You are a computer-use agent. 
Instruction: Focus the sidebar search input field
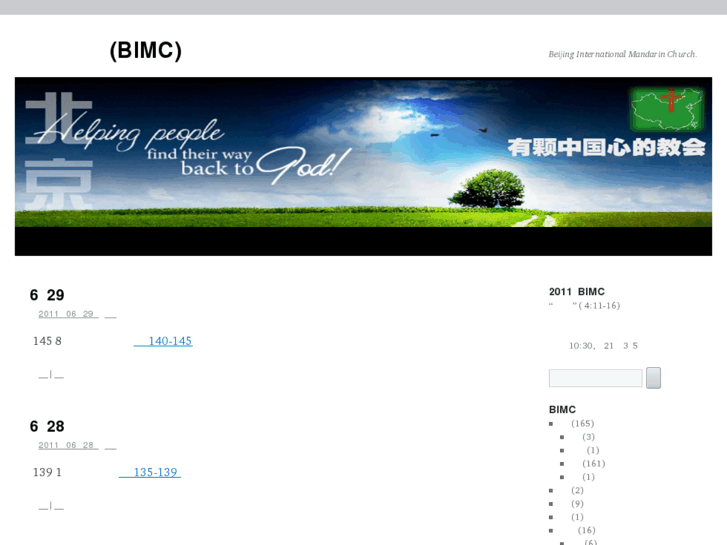click(x=596, y=378)
